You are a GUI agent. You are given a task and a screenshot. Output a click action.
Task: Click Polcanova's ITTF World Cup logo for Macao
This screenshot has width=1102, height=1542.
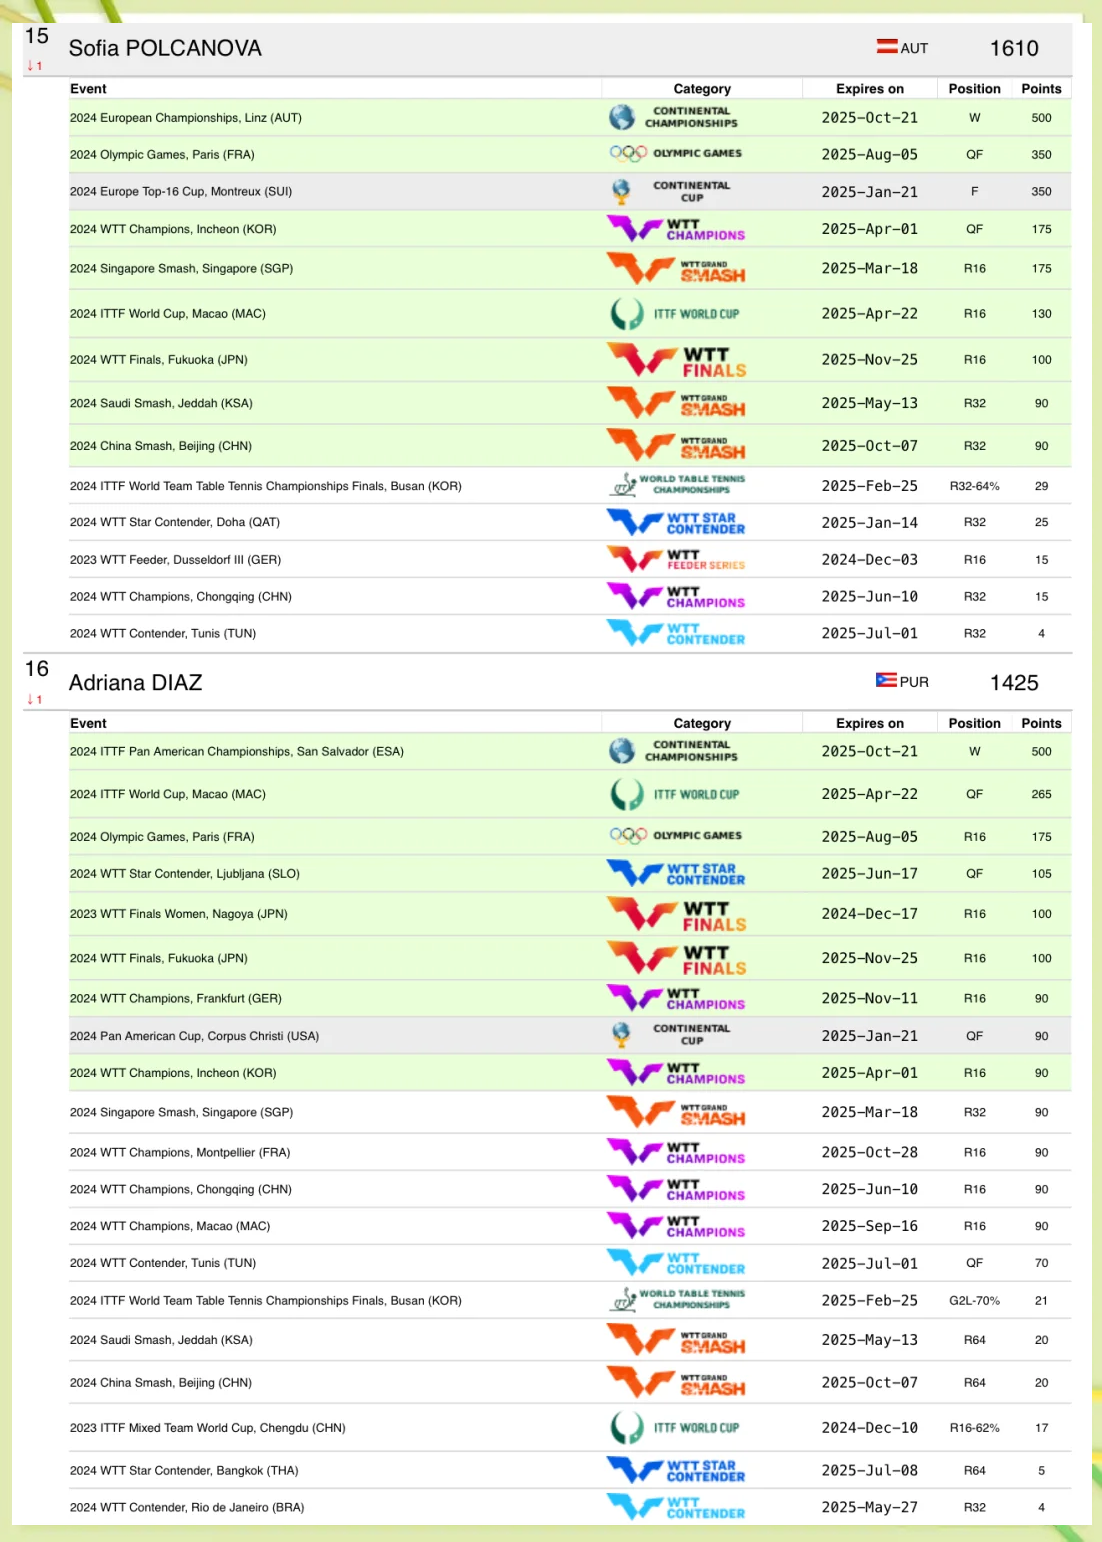pyautogui.click(x=675, y=314)
